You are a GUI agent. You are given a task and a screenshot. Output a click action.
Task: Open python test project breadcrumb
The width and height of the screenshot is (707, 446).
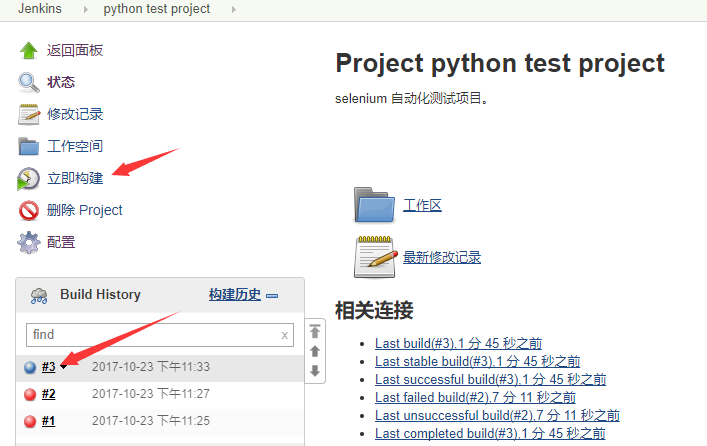(157, 9)
